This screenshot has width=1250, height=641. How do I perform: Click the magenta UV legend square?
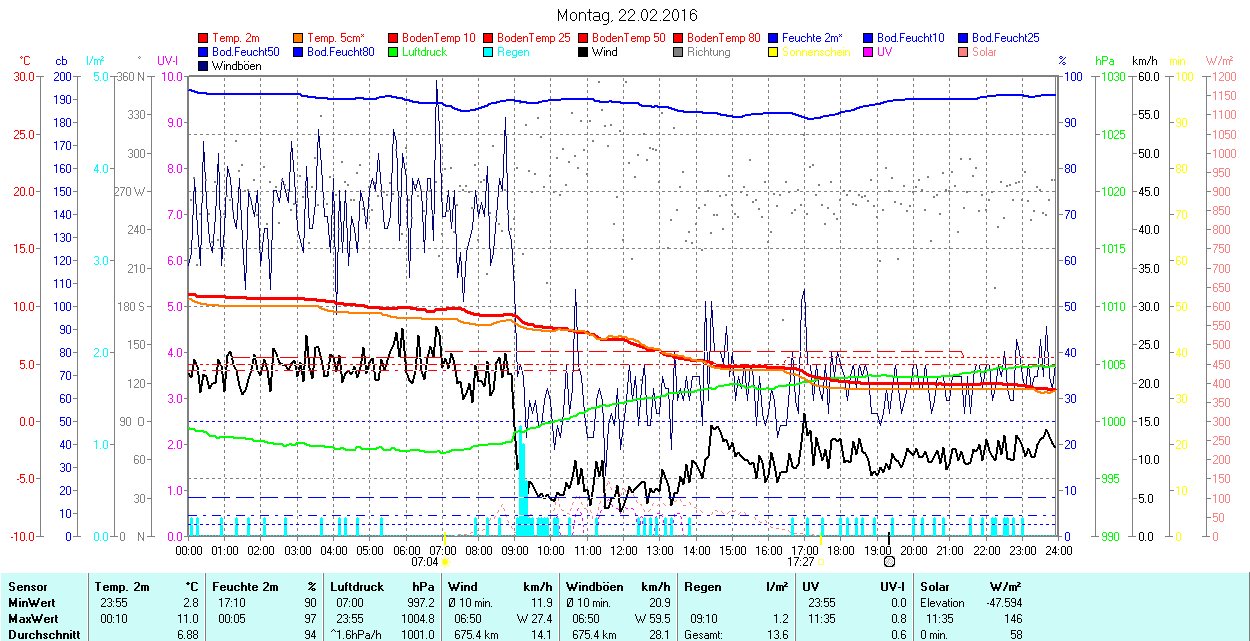click(869, 52)
